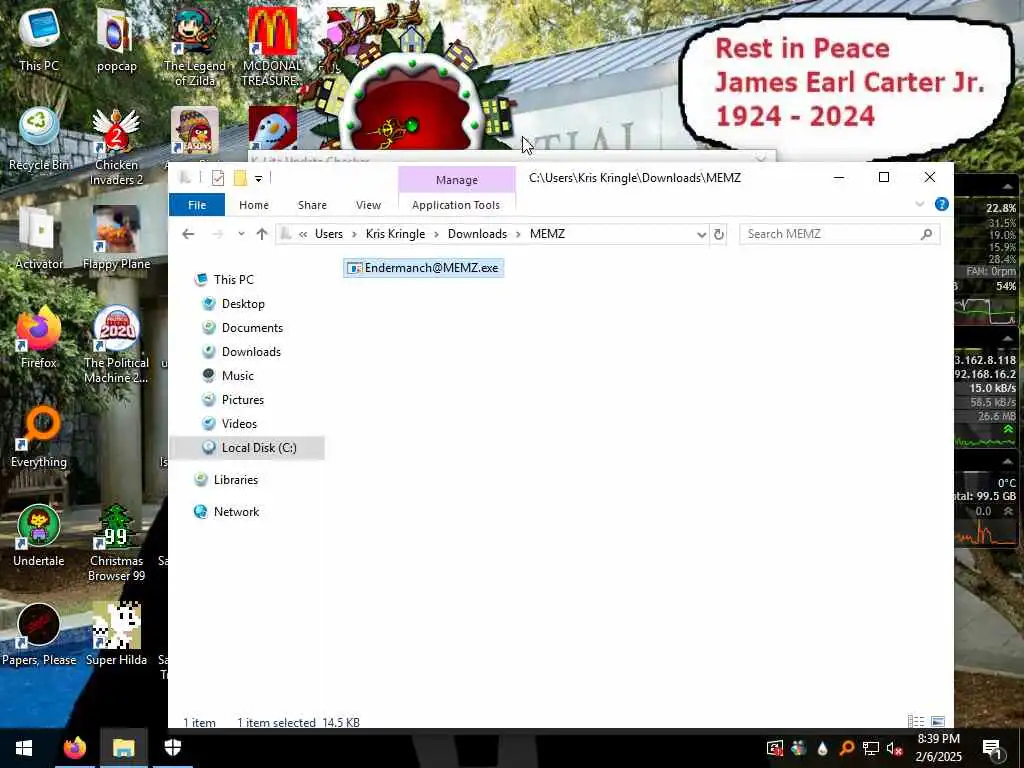Launch Chicken Invaders 2 from desktop
1024x768 pixels.
click(x=116, y=146)
